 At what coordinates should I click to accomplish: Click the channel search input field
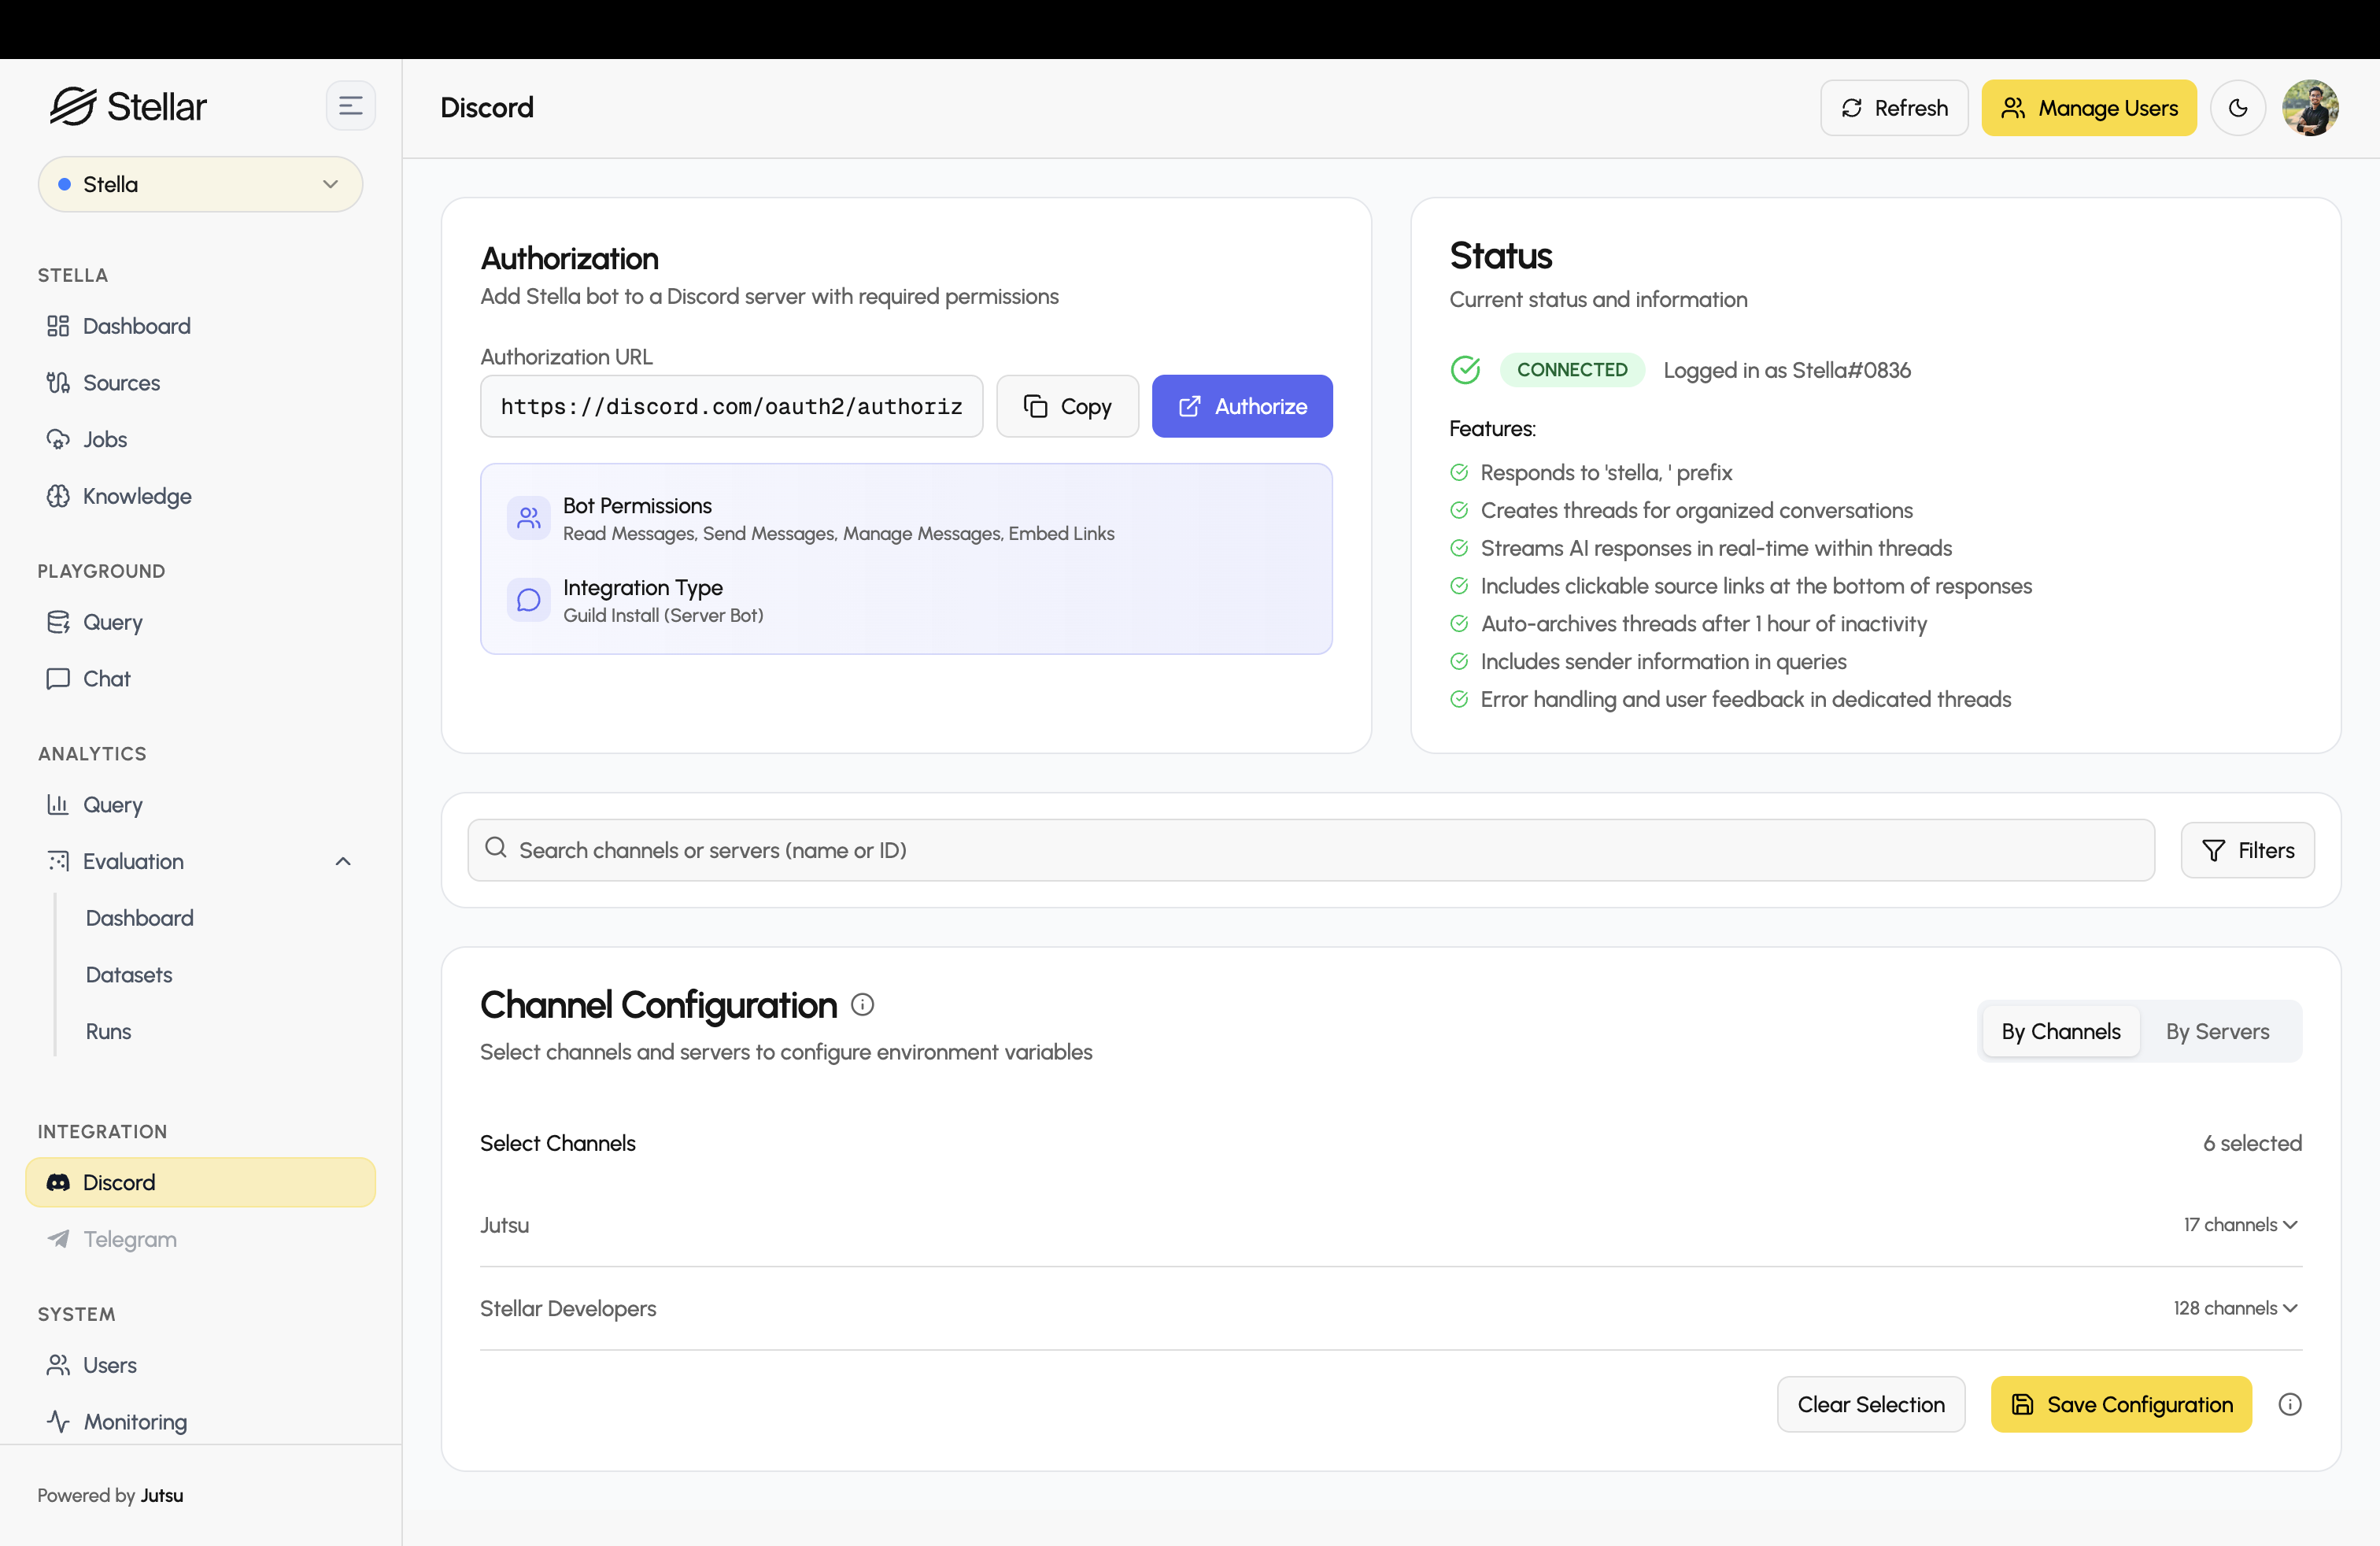pos(1310,850)
